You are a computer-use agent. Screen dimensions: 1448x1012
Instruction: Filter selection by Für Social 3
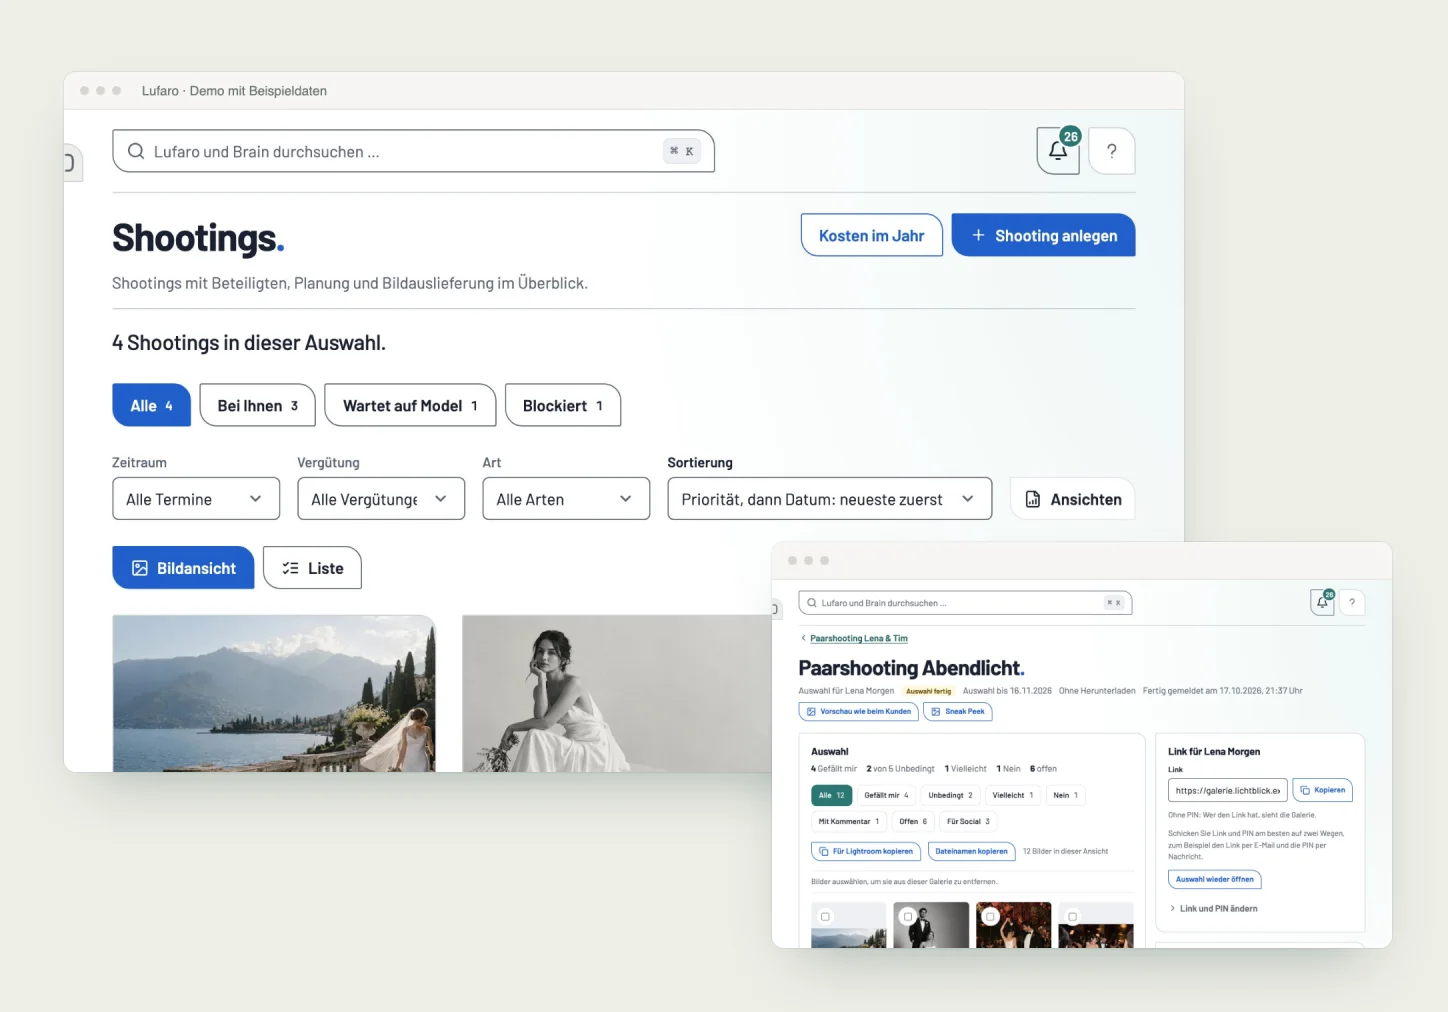(x=968, y=822)
